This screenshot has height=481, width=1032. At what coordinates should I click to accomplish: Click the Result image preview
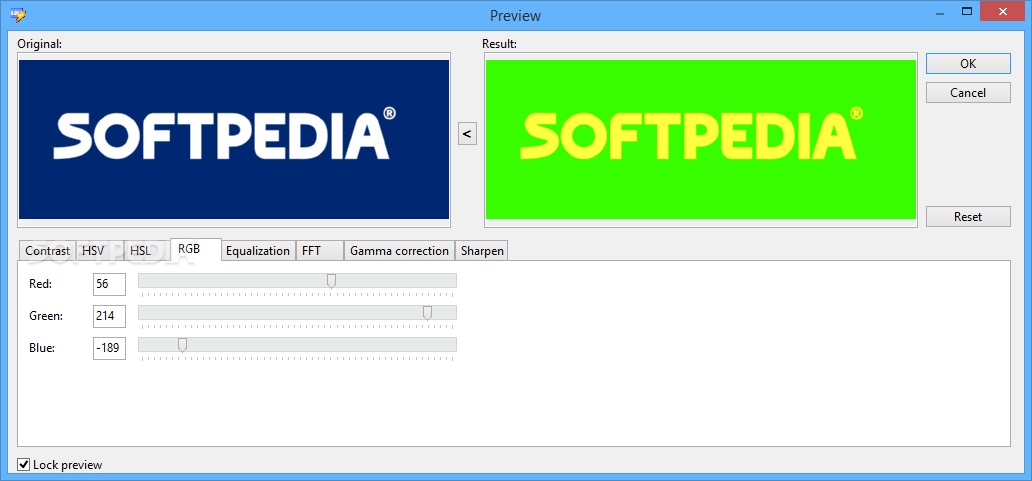[701, 139]
